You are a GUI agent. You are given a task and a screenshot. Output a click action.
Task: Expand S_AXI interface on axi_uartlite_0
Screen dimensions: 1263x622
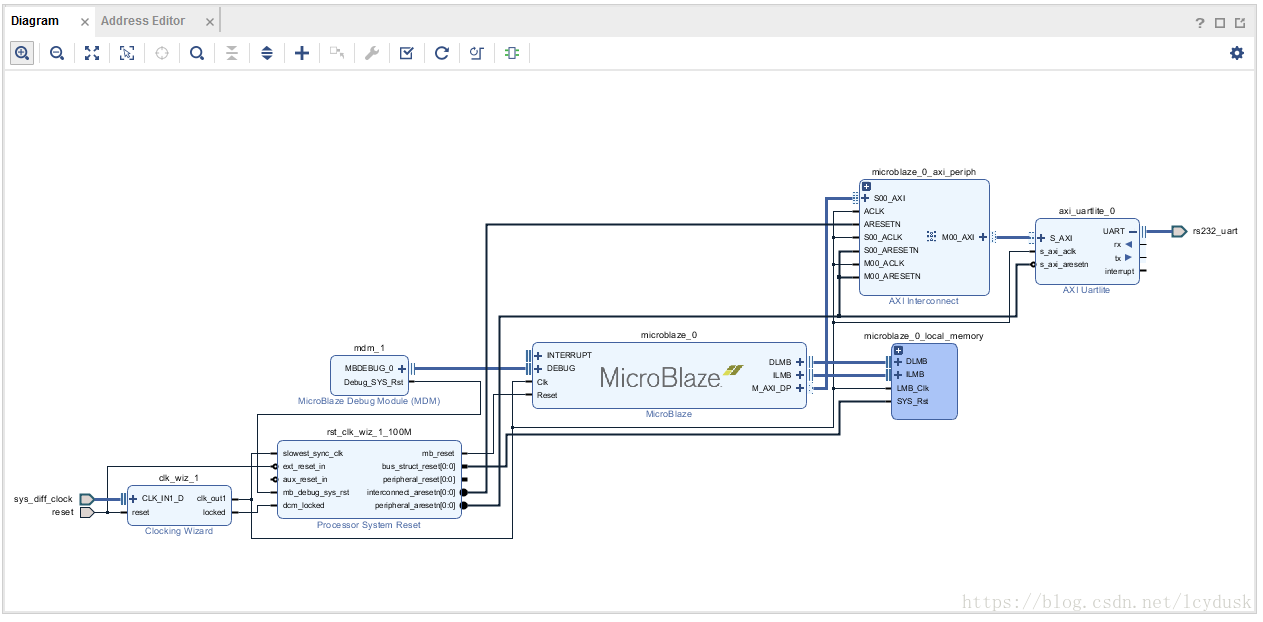(x=1043, y=238)
